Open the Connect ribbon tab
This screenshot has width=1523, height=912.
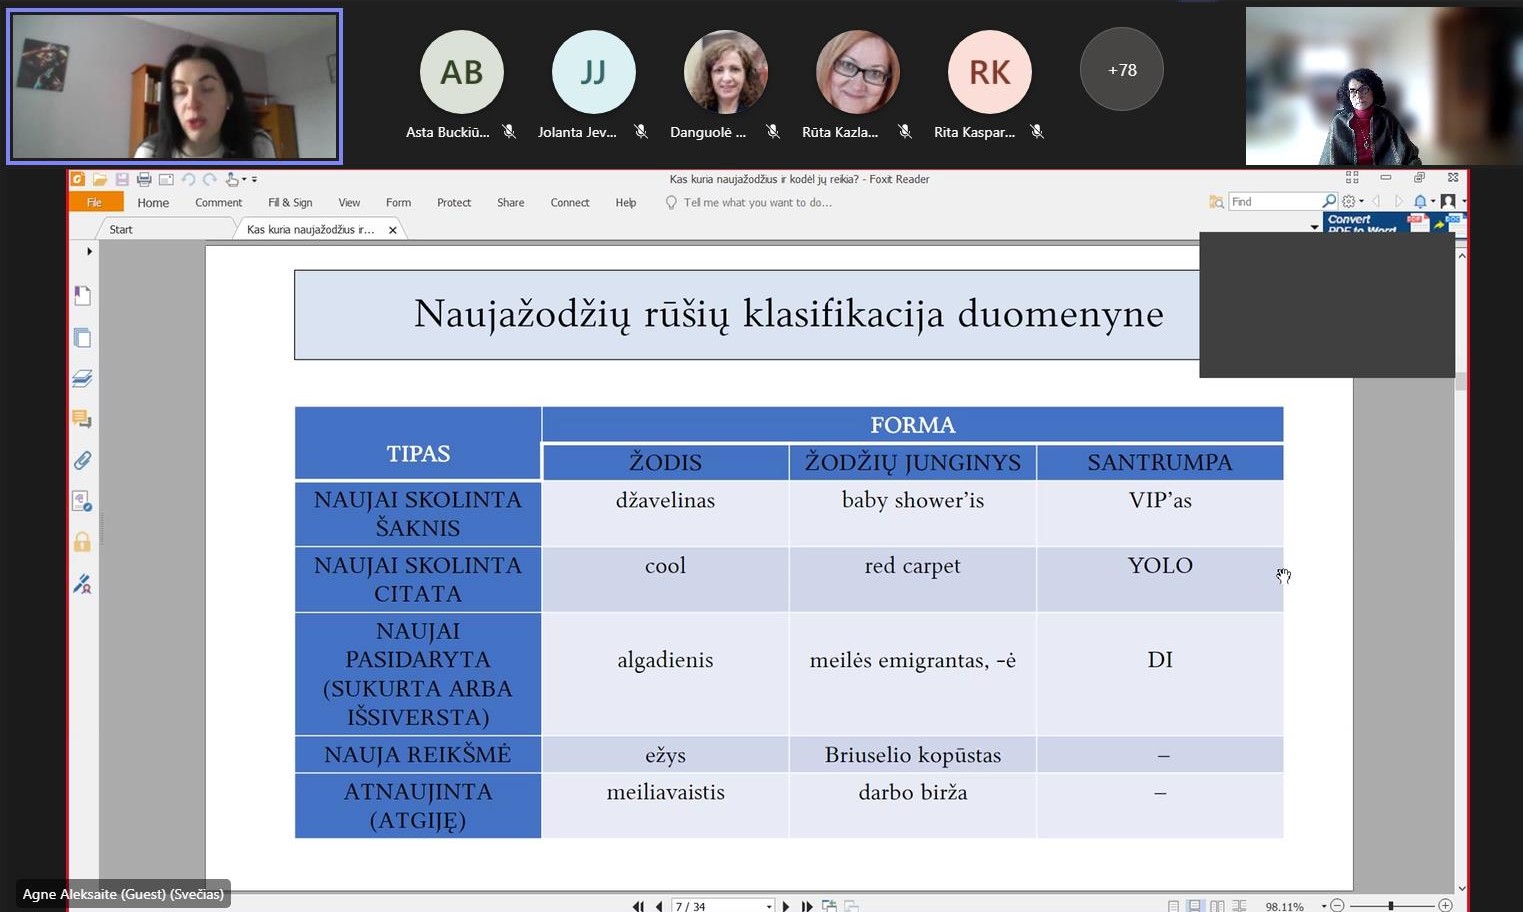point(570,202)
